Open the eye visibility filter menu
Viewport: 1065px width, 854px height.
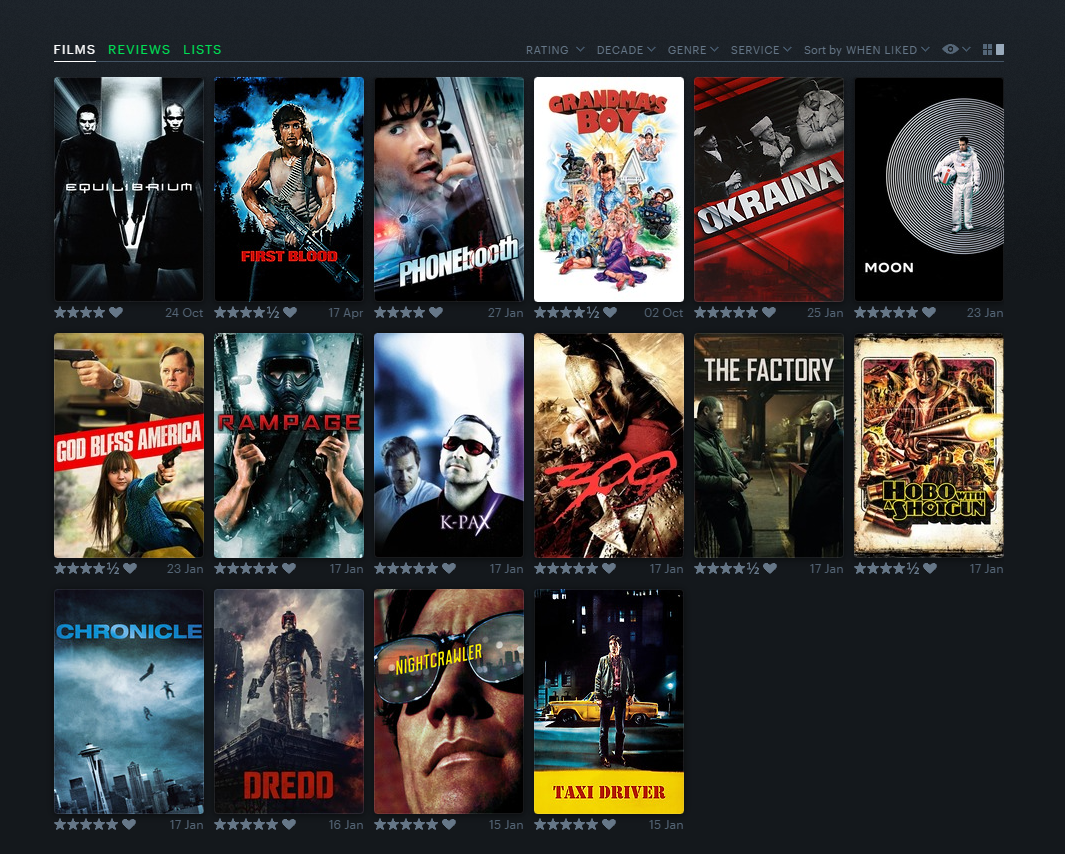(956, 49)
